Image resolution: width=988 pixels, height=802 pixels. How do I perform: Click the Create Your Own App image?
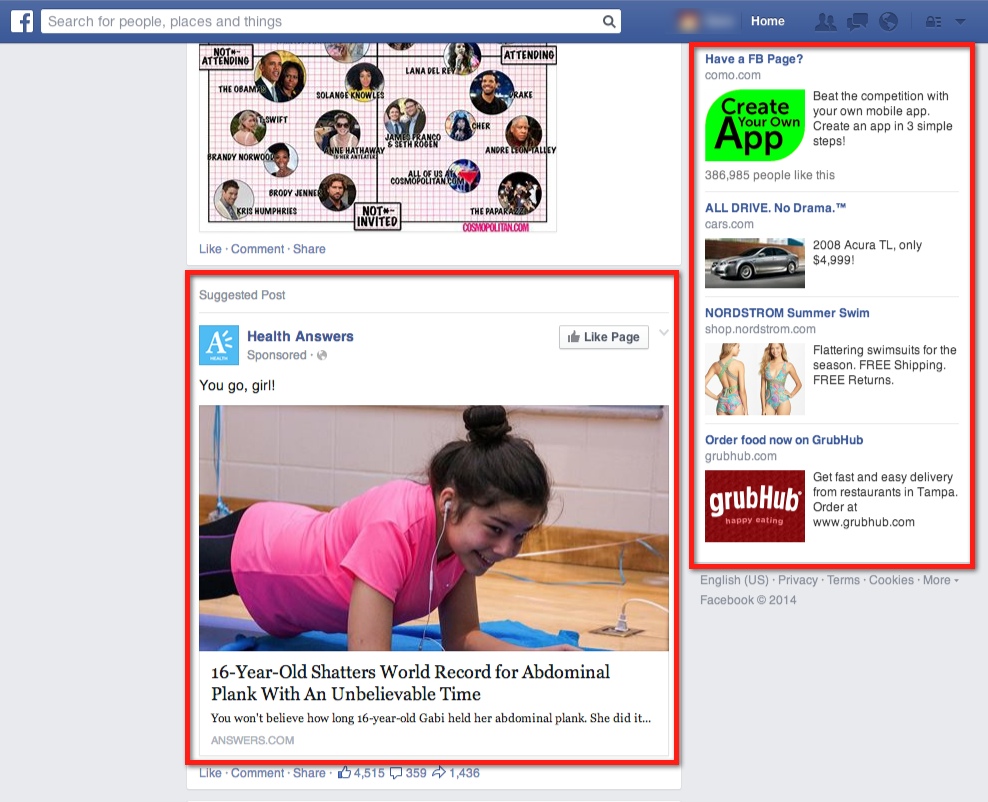pyautogui.click(x=755, y=125)
